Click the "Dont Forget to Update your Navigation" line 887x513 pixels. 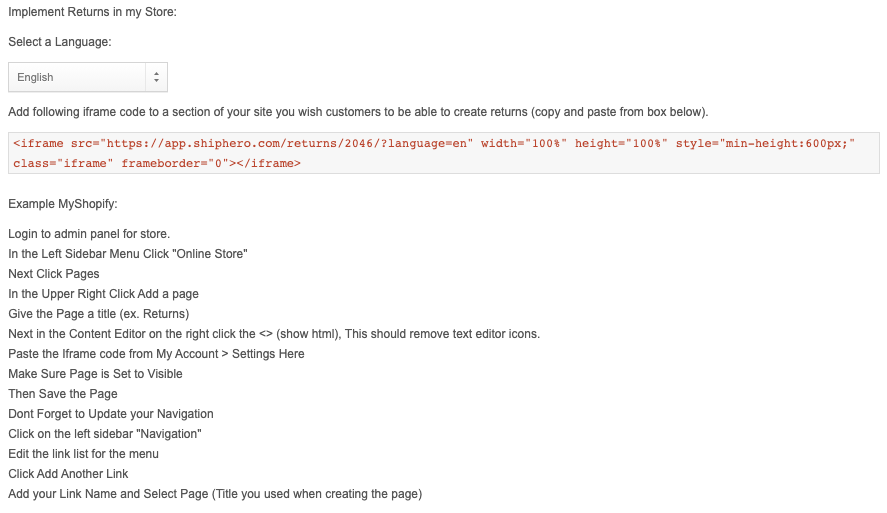[111, 414]
